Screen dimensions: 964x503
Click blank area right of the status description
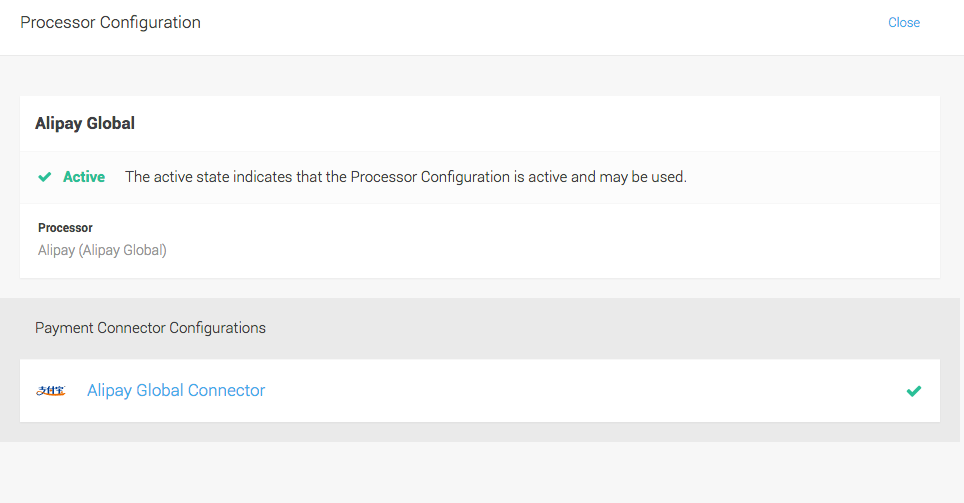point(810,177)
